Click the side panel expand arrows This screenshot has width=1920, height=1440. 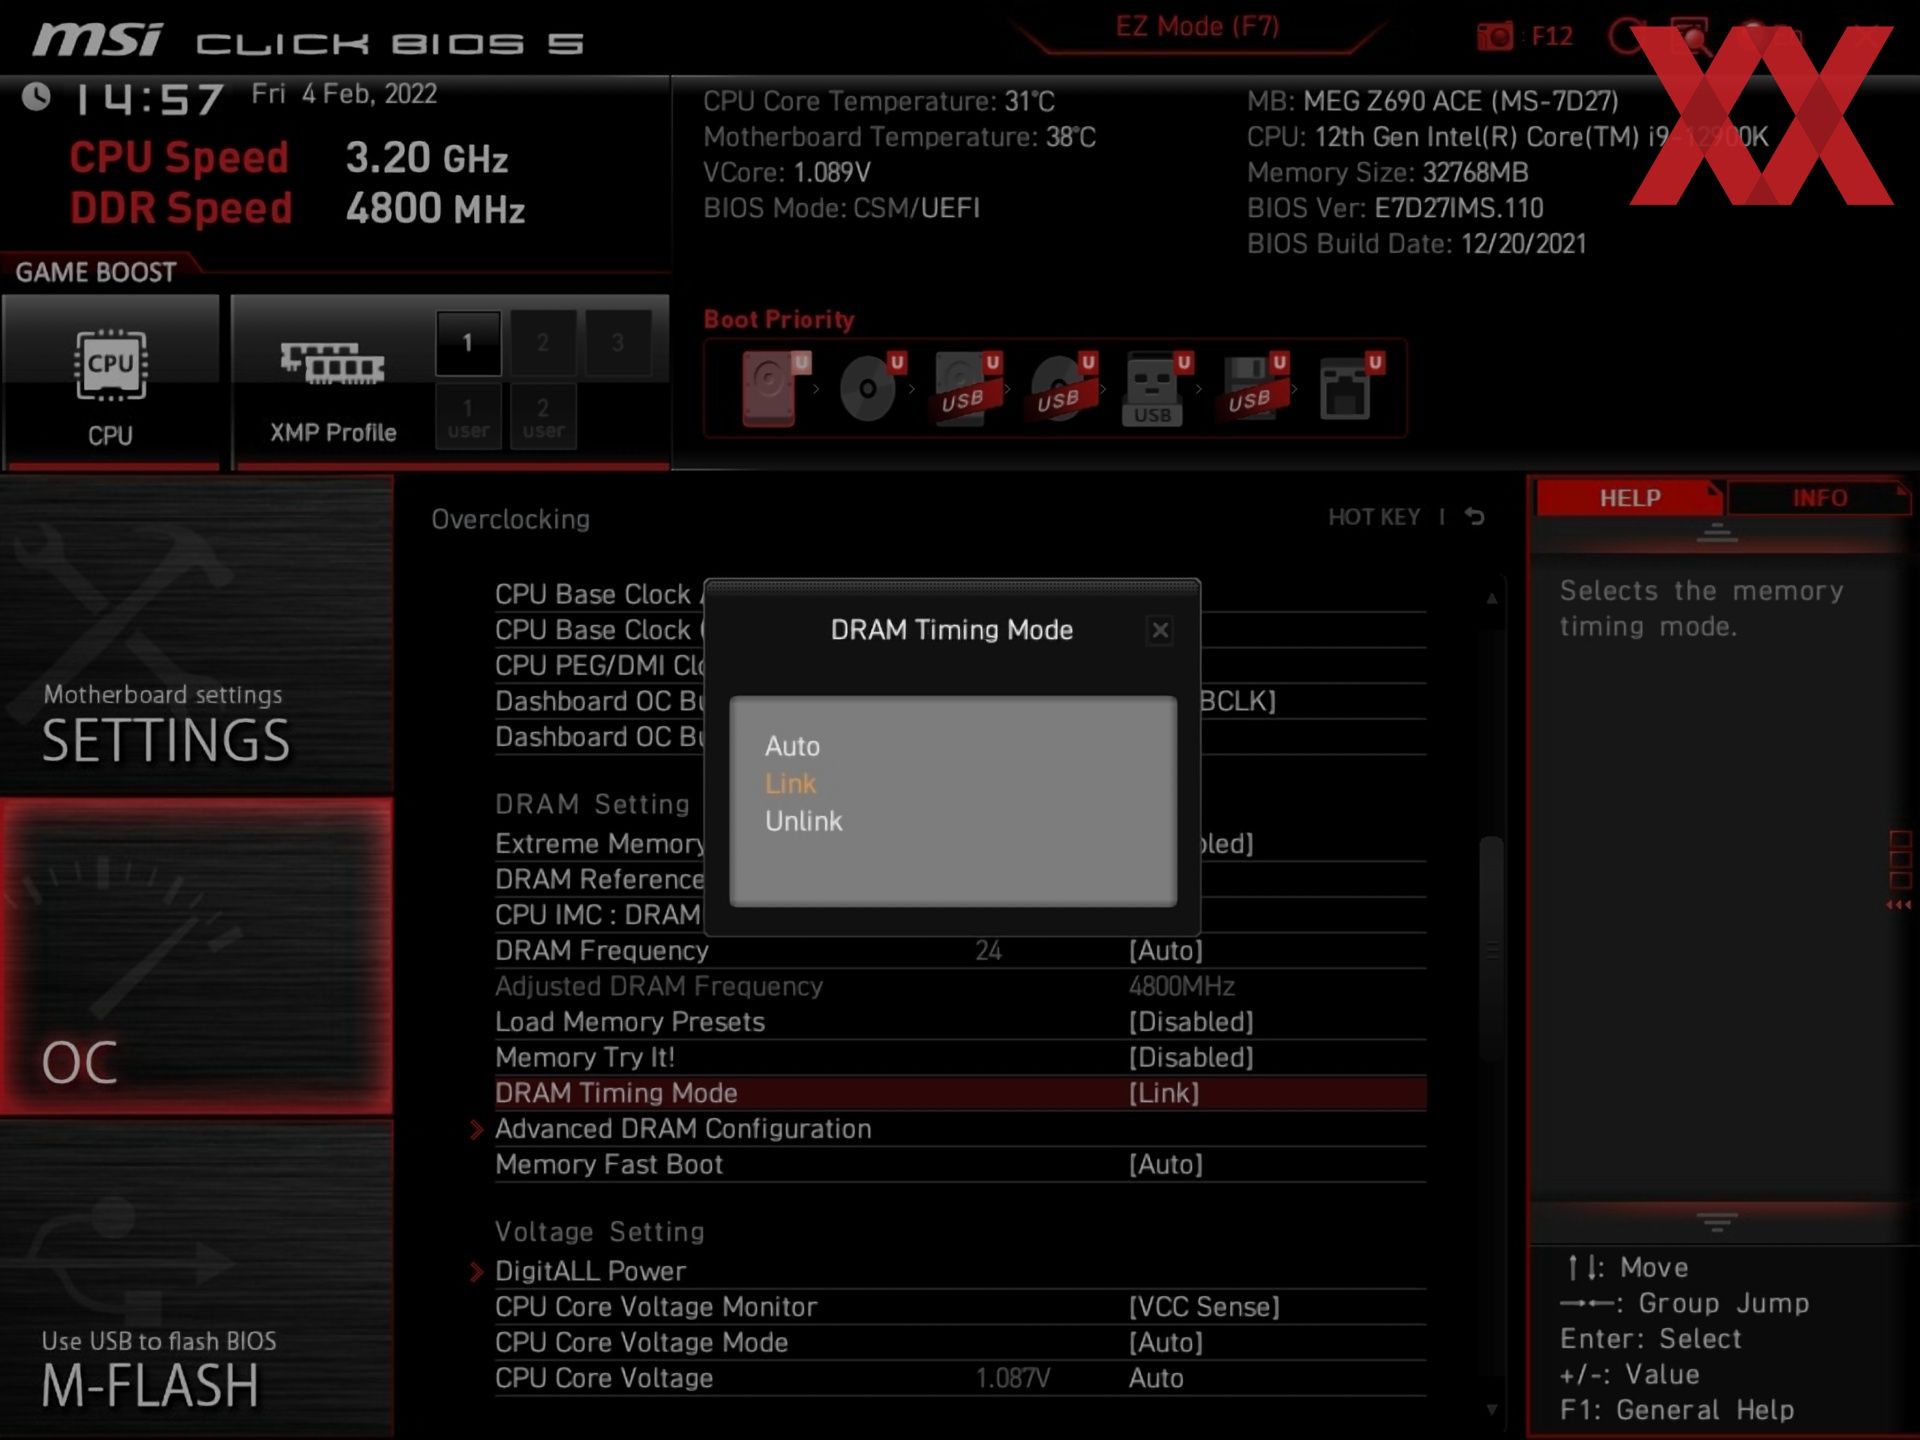1898,905
